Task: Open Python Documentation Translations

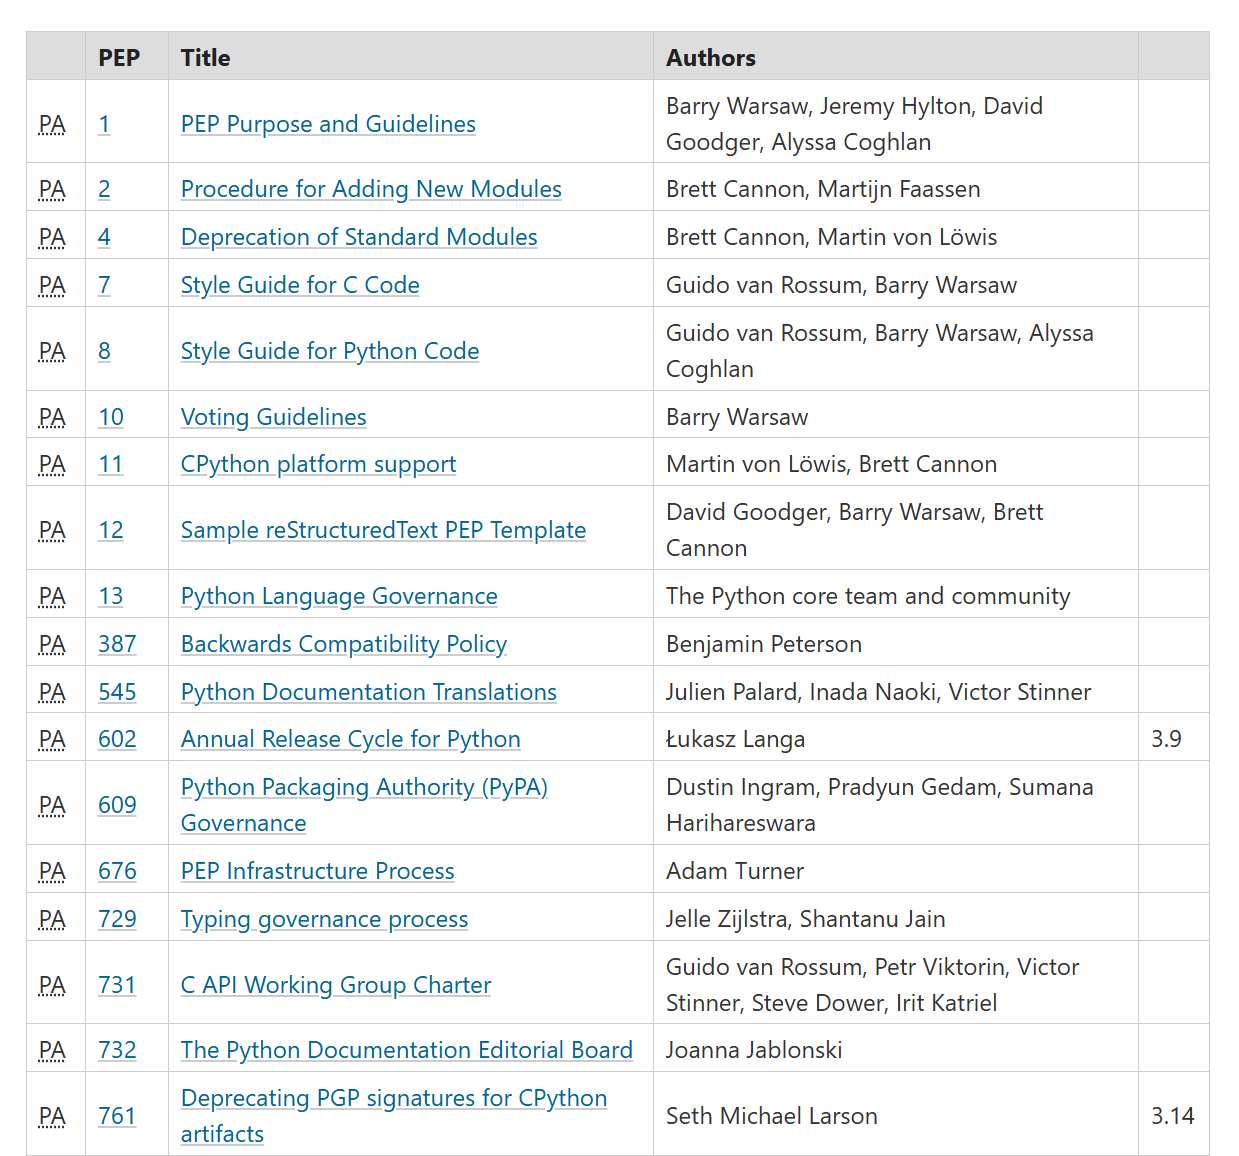Action: [368, 692]
